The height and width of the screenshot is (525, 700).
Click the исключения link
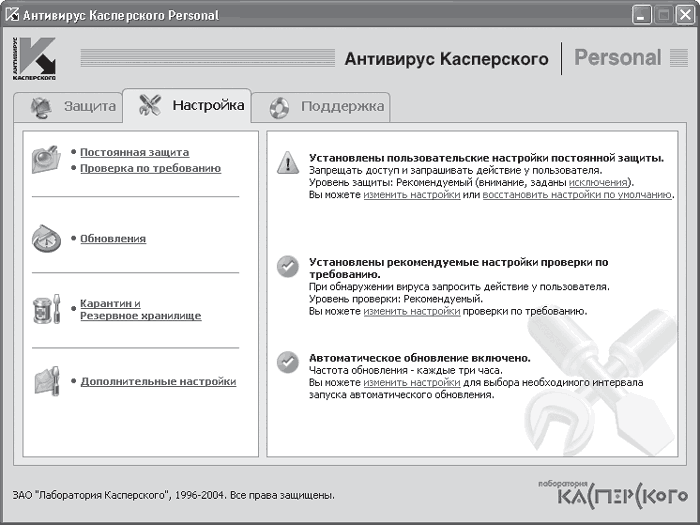[x=598, y=183]
